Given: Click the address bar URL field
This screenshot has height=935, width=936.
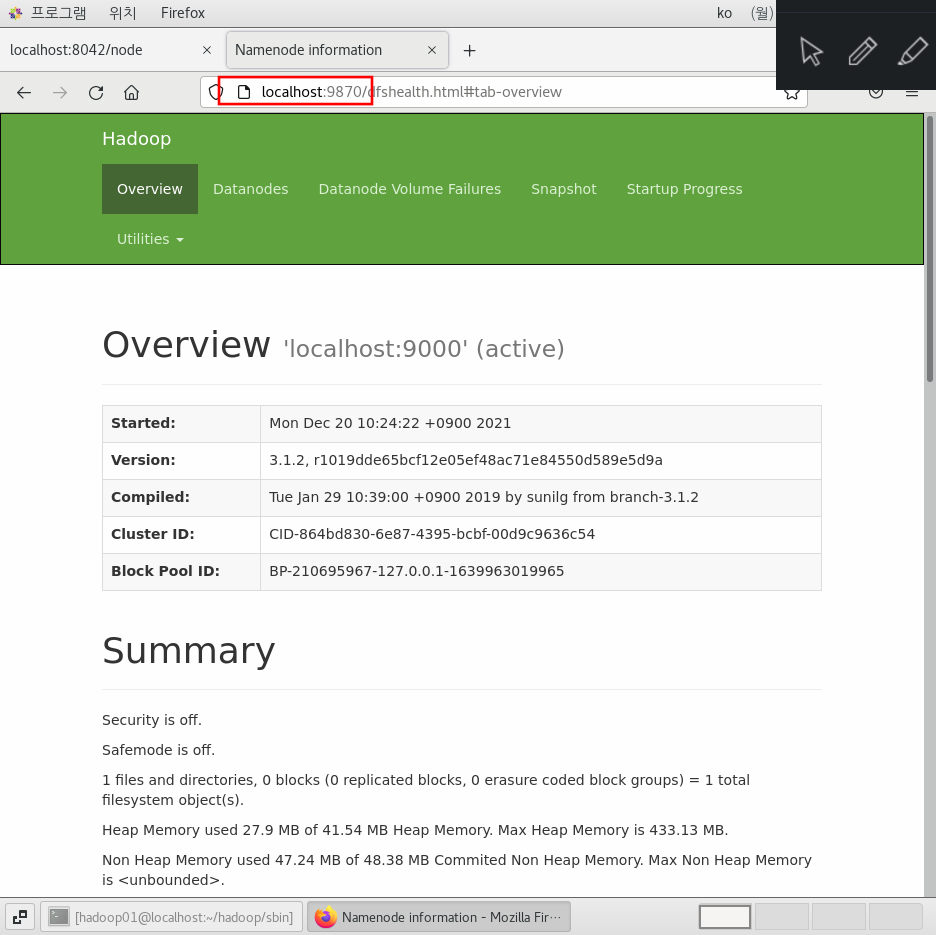Looking at the screenshot, I should [504, 92].
